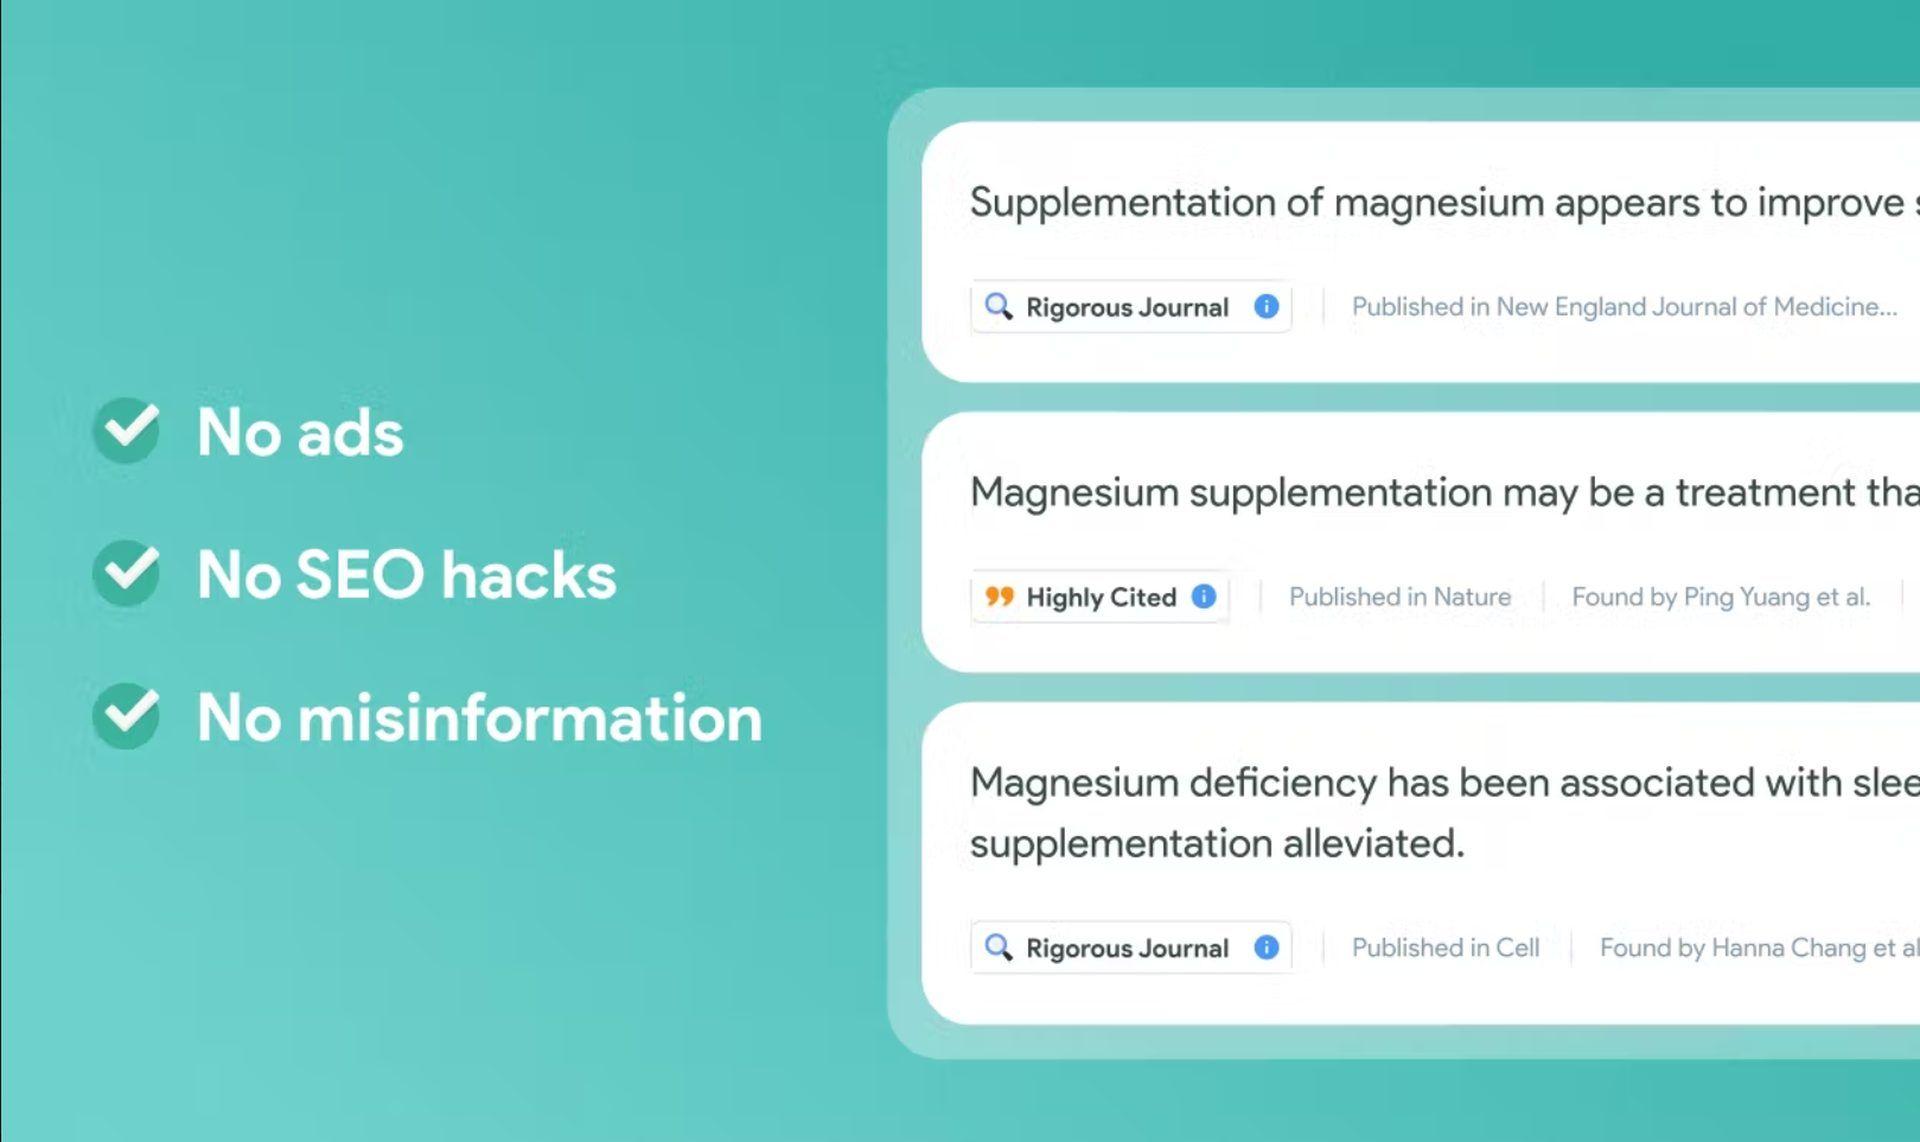The width and height of the screenshot is (1920, 1142).
Task: Click the info button next to Highly Cited
Action: coord(1203,595)
